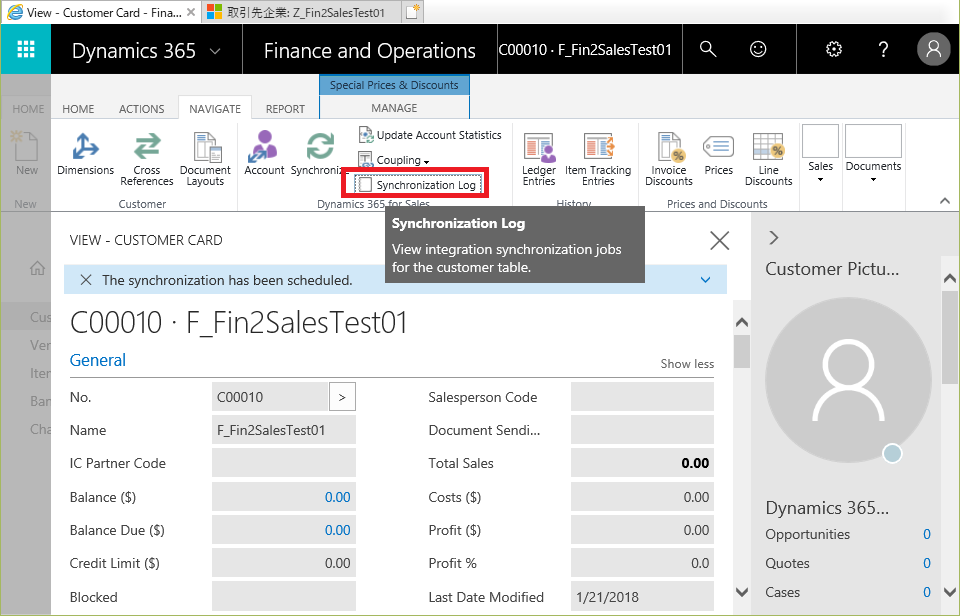Collapse the FactBox pane chevron
The height and width of the screenshot is (616, 960).
point(774,238)
